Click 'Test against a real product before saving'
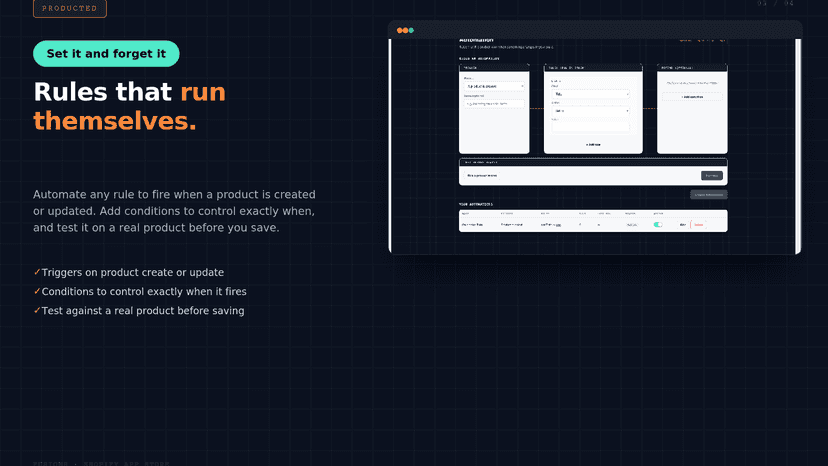 [143, 311]
